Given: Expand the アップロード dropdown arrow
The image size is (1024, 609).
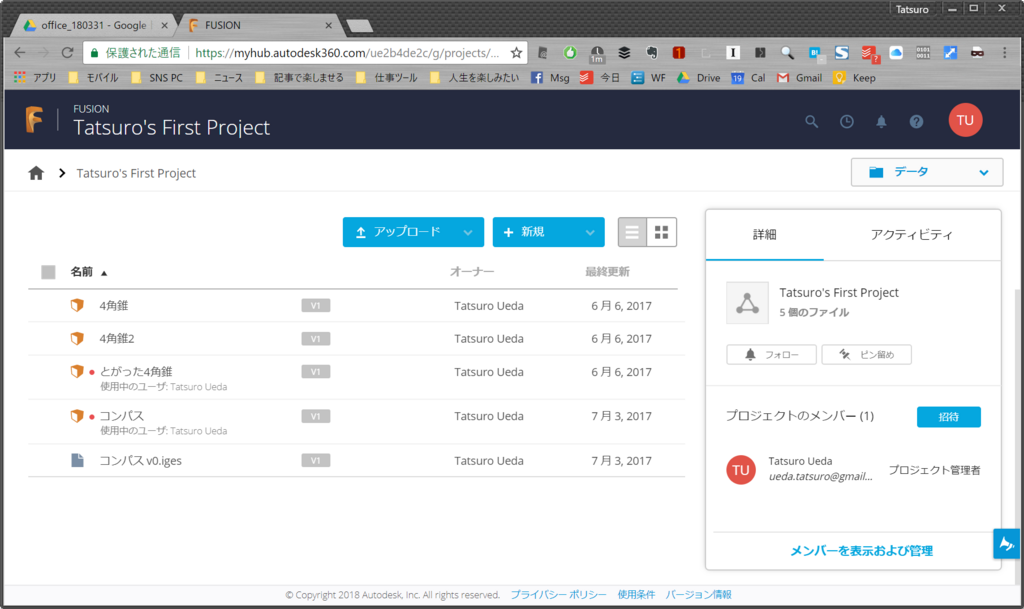Looking at the screenshot, I should pyautogui.click(x=468, y=232).
